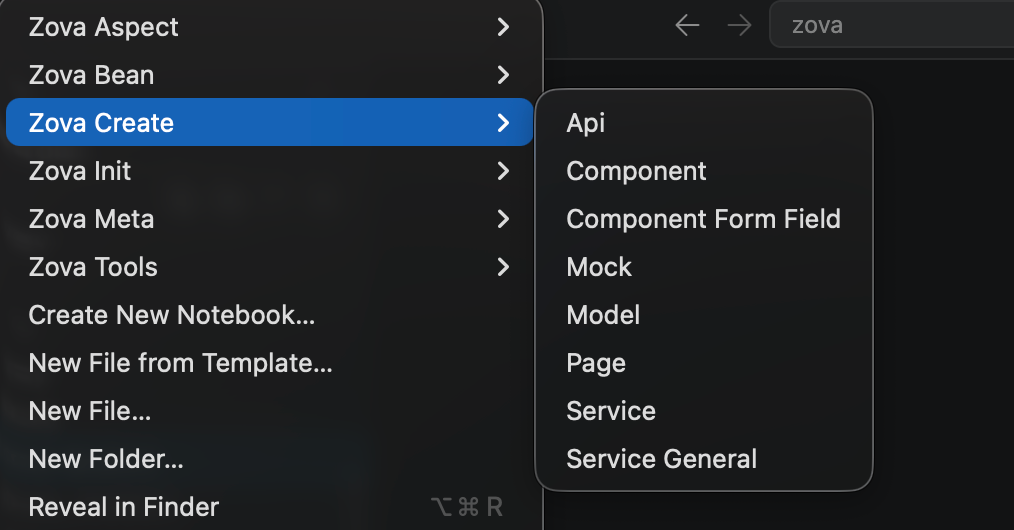Expand the Zova Init submenu

pos(270,171)
